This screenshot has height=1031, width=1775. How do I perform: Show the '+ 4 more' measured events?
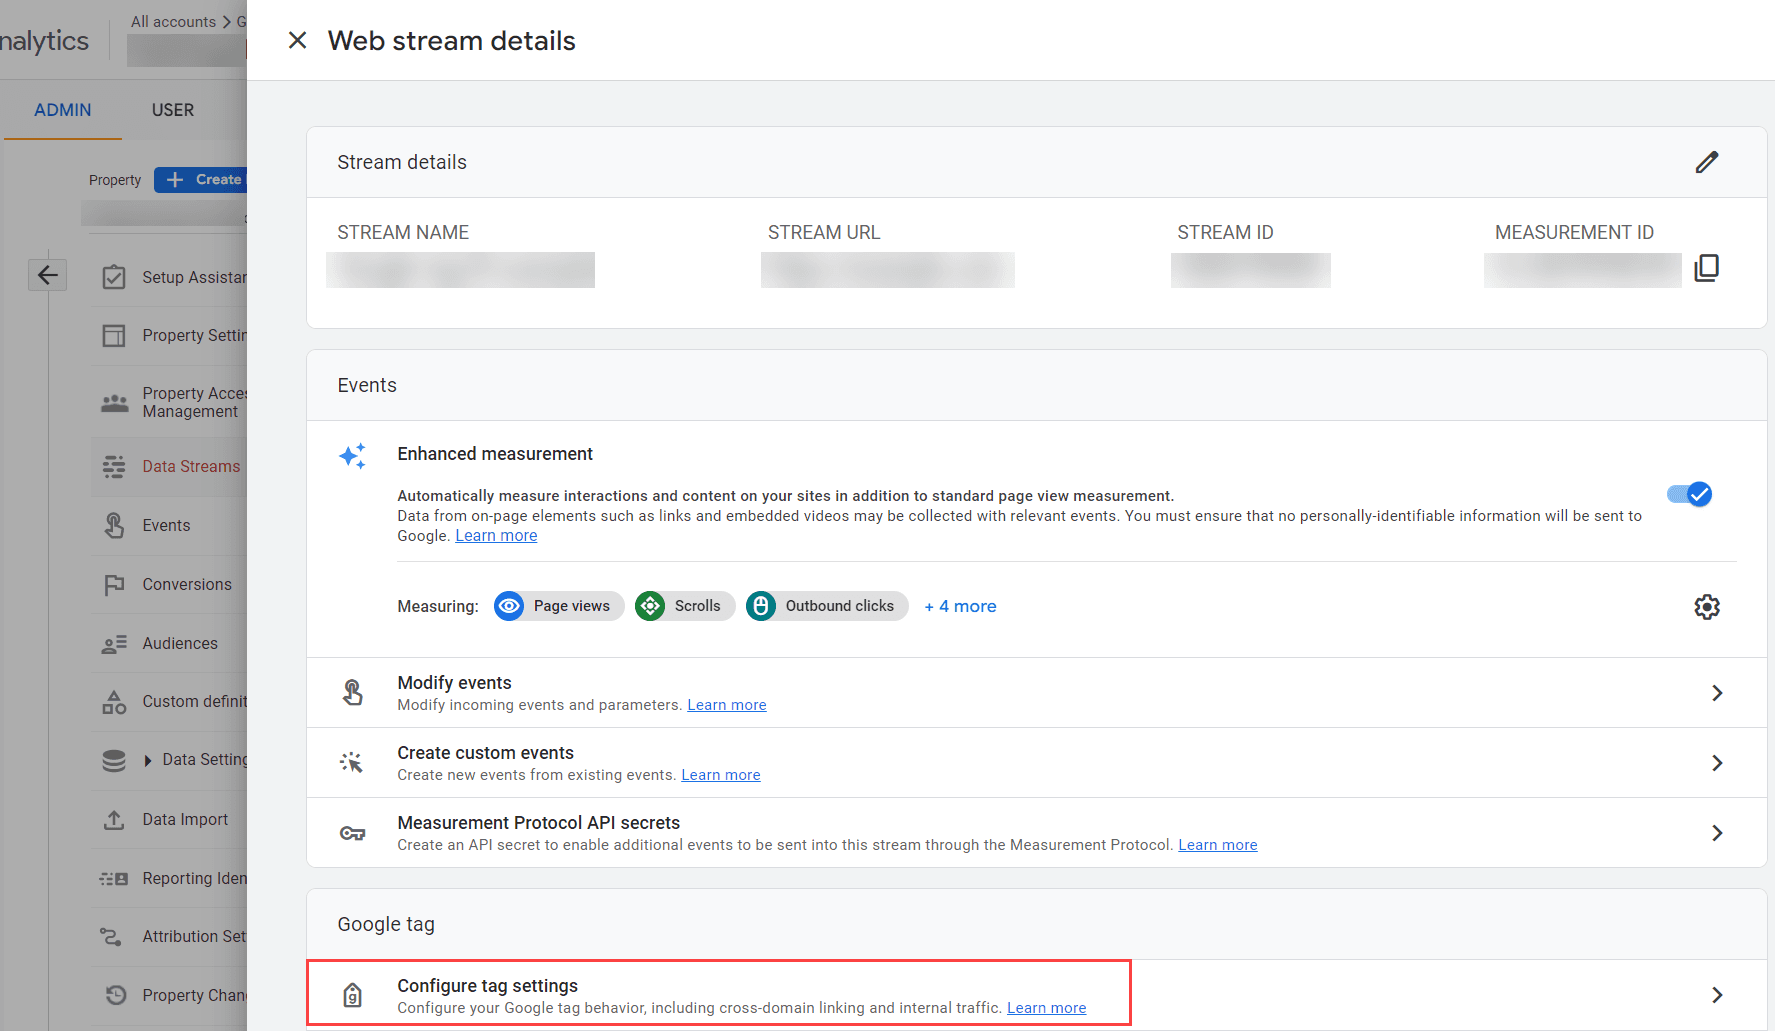coord(960,606)
